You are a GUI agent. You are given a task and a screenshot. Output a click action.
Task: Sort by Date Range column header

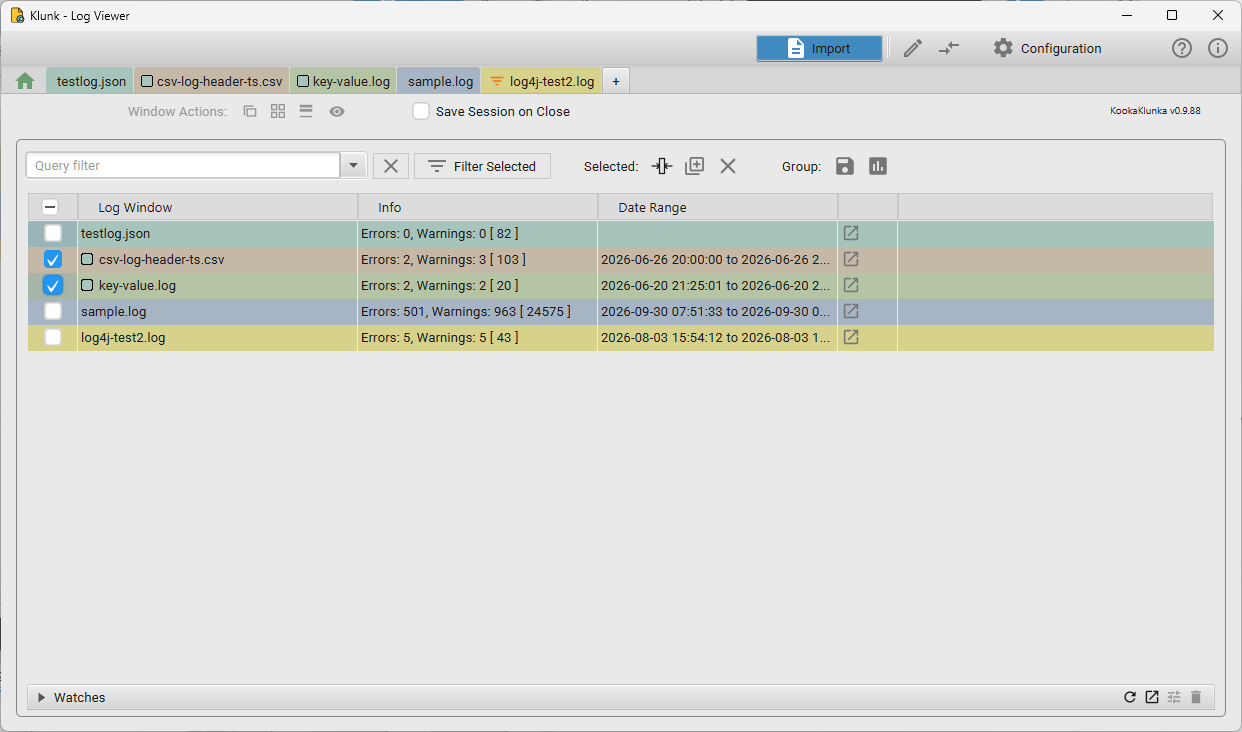718,207
